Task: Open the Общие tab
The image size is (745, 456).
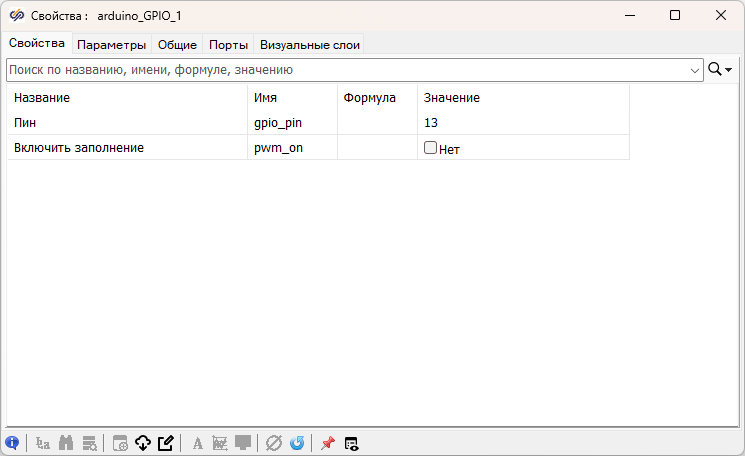Action: coord(177,44)
